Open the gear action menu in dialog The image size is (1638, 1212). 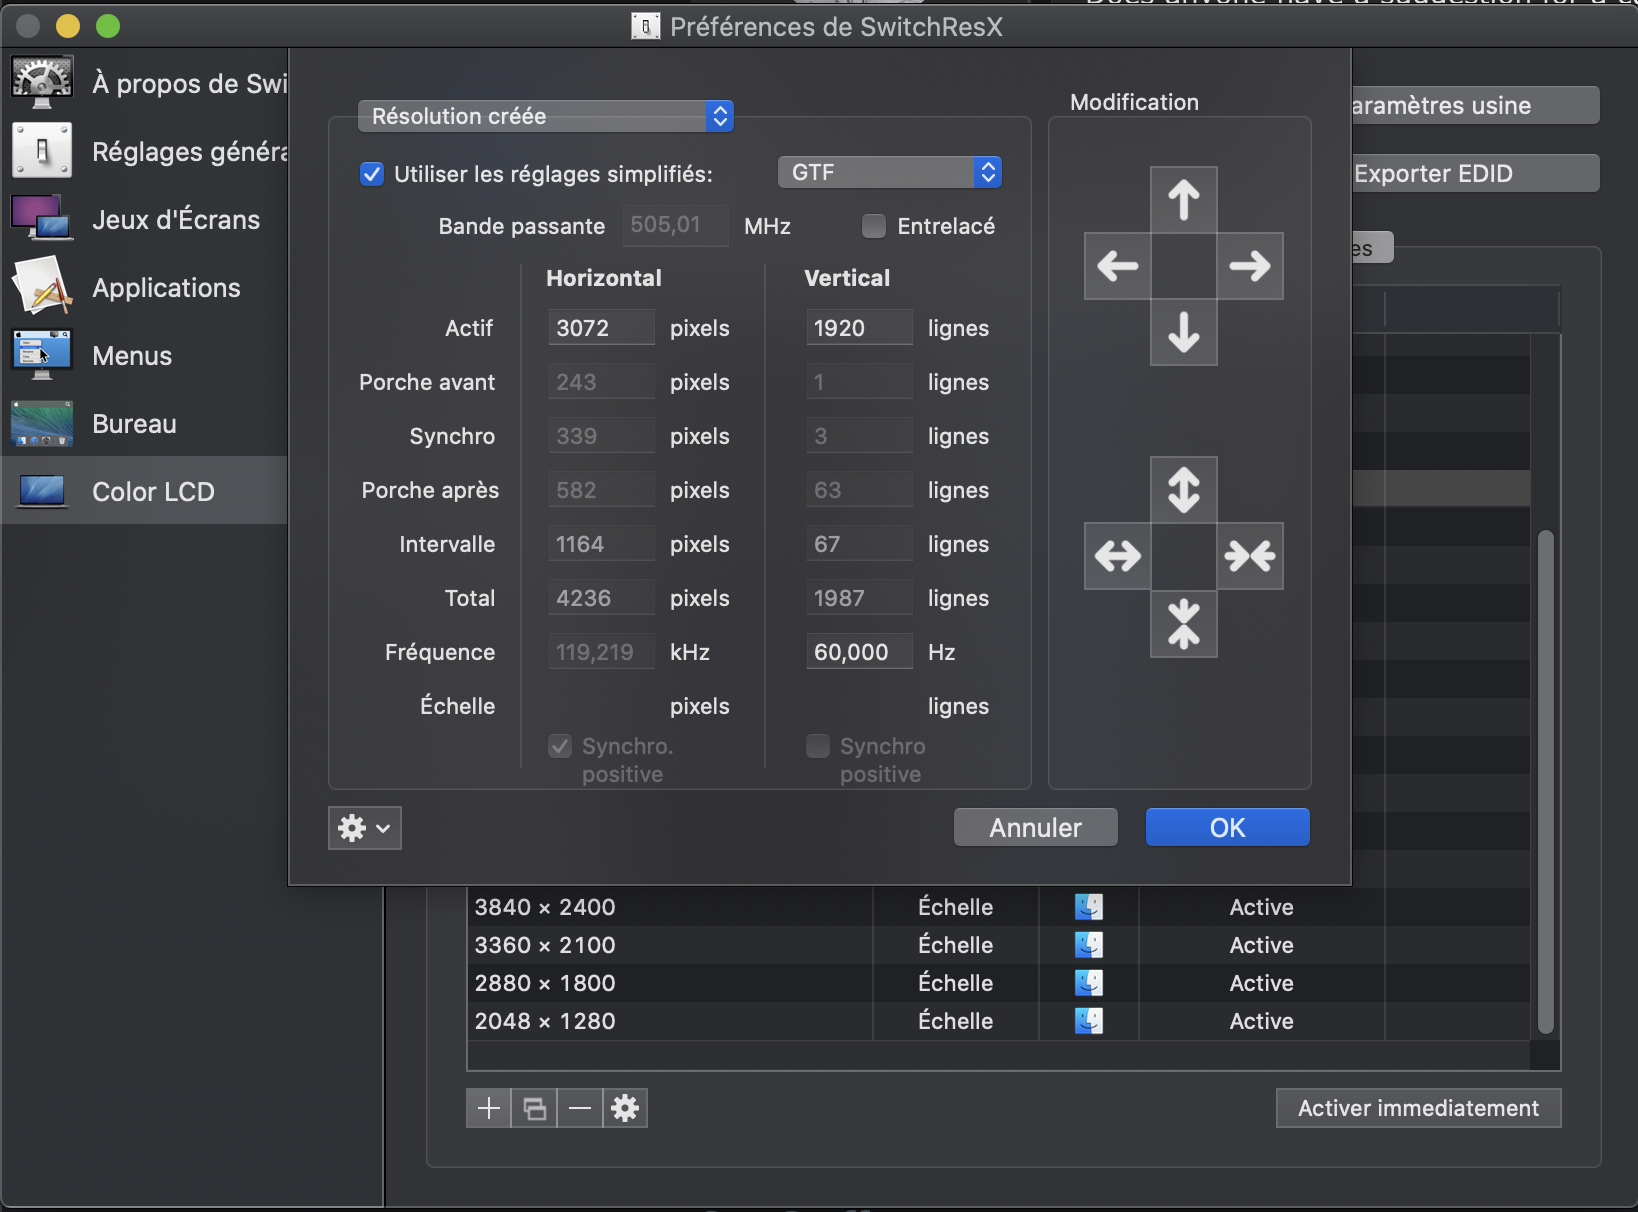365,828
